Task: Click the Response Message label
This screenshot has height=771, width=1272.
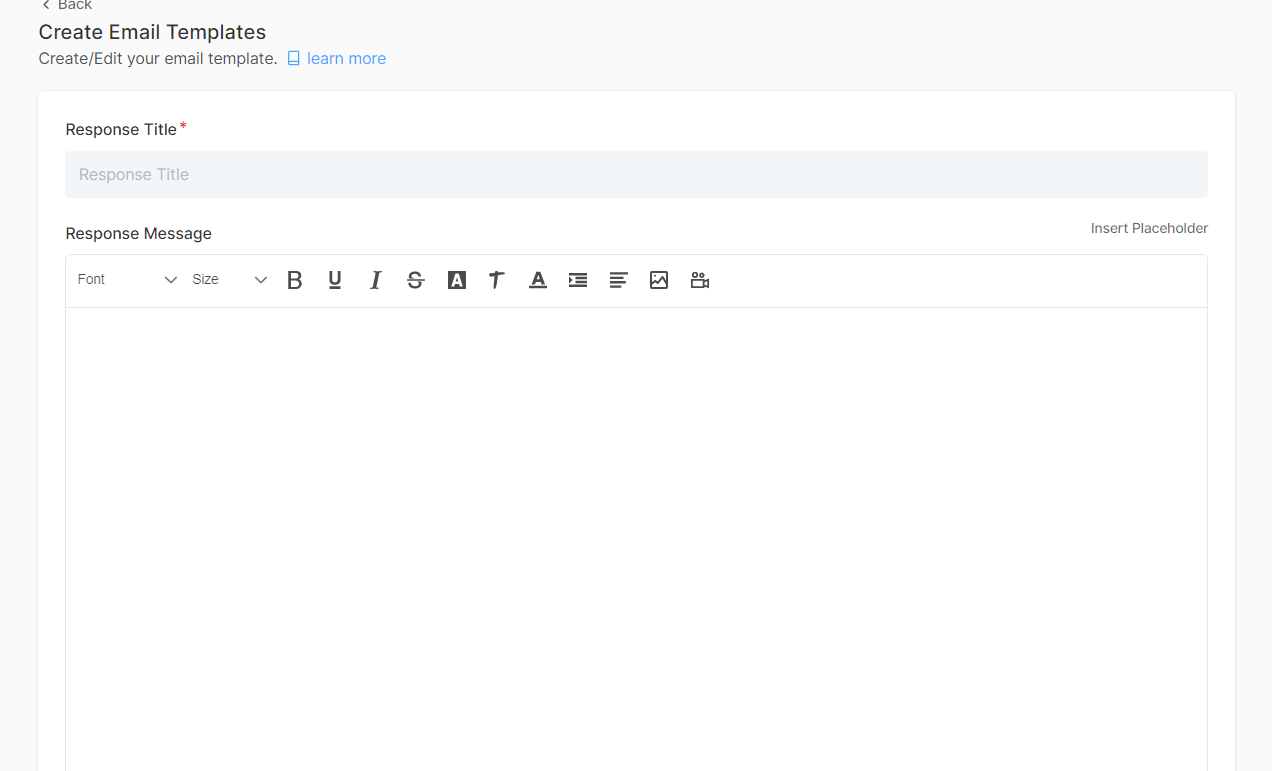Action: pos(139,233)
